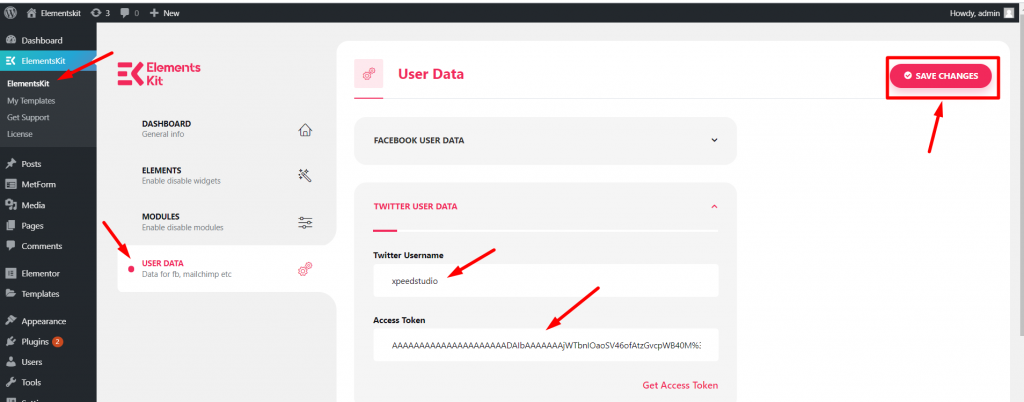The width and height of the screenshot is (1024, 402).
Task: Open the comments bubble in admin bar
Action: [130, 12]
